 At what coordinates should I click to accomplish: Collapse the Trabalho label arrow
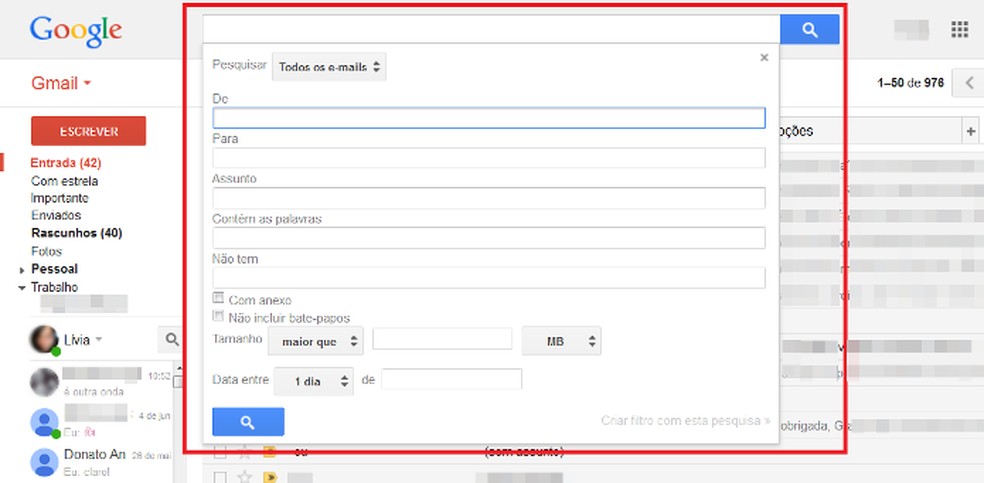(22, 287)
